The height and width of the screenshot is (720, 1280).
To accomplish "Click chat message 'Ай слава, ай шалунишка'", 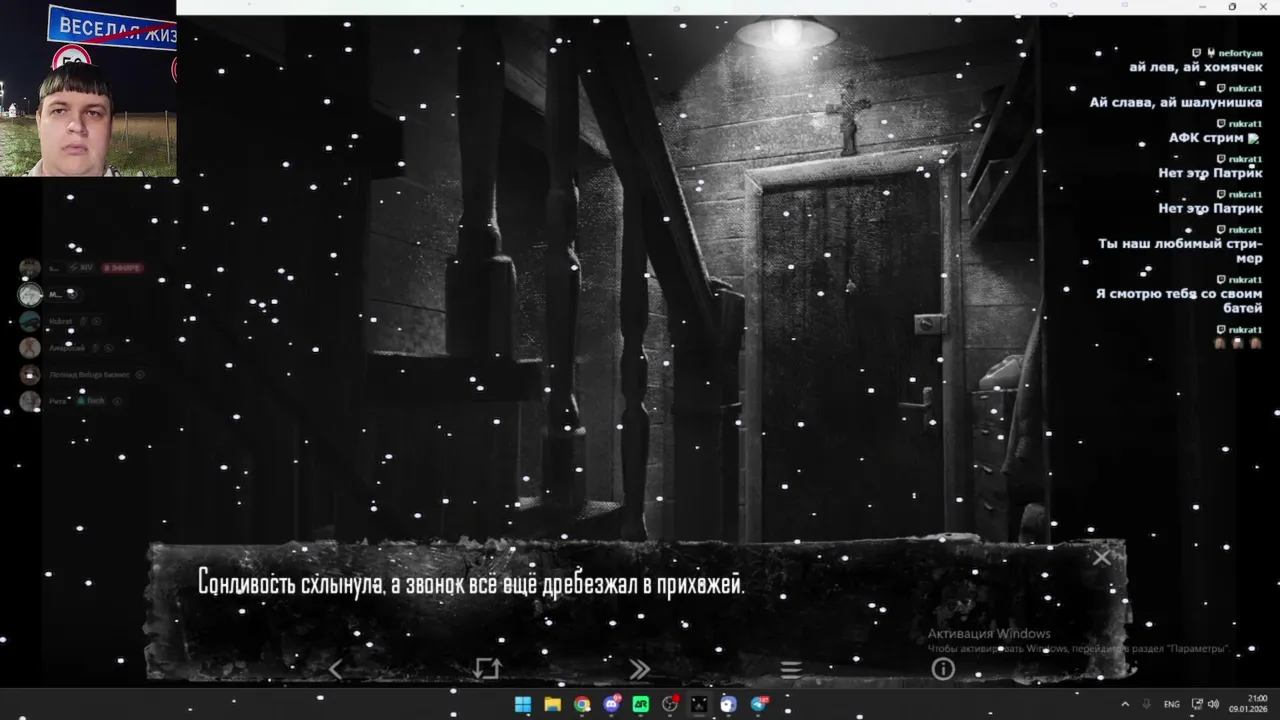I will coord(1176,102).
